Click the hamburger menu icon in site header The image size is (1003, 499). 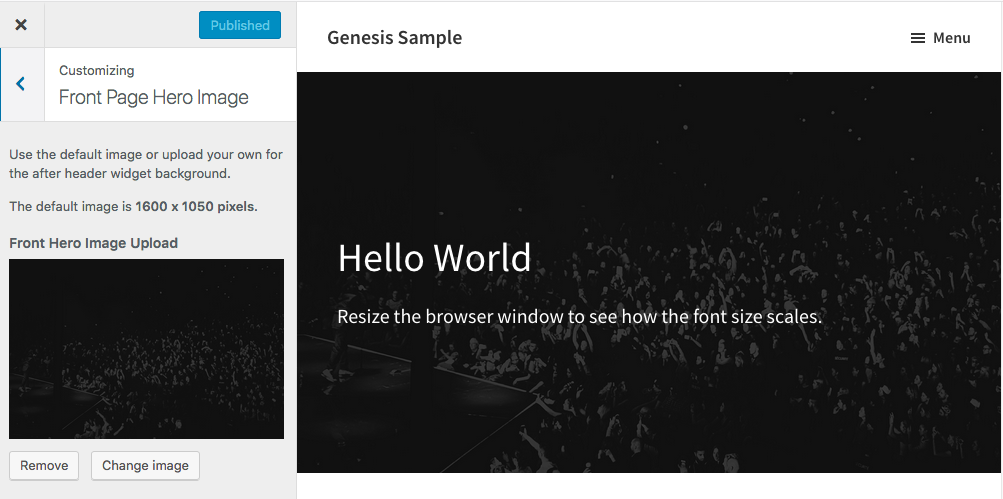[917, 38]
